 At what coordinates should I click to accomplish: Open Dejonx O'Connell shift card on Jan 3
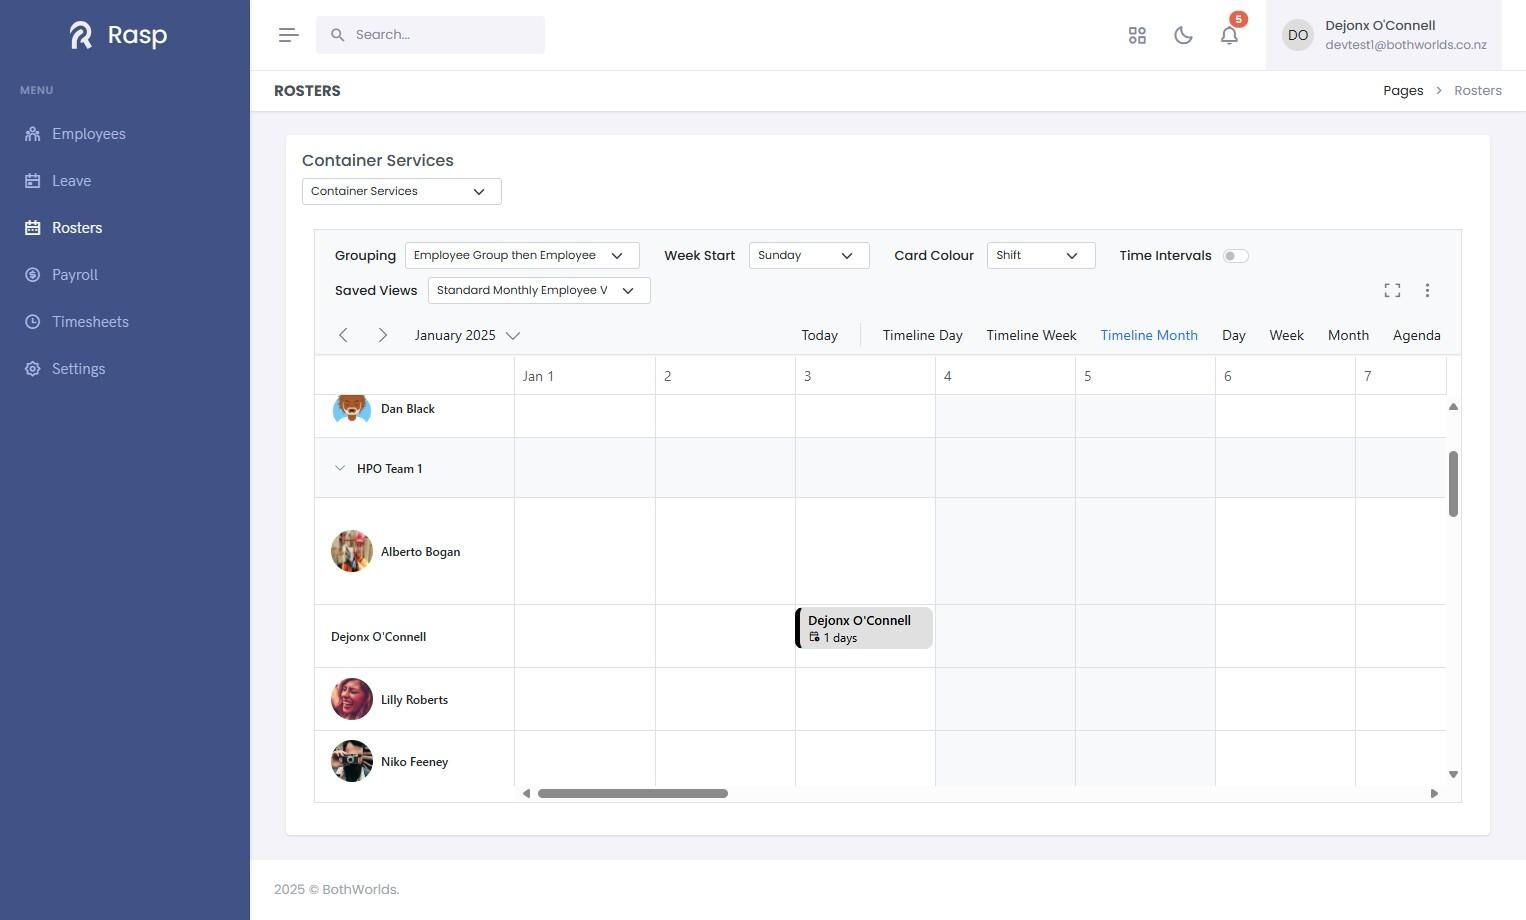864,628
